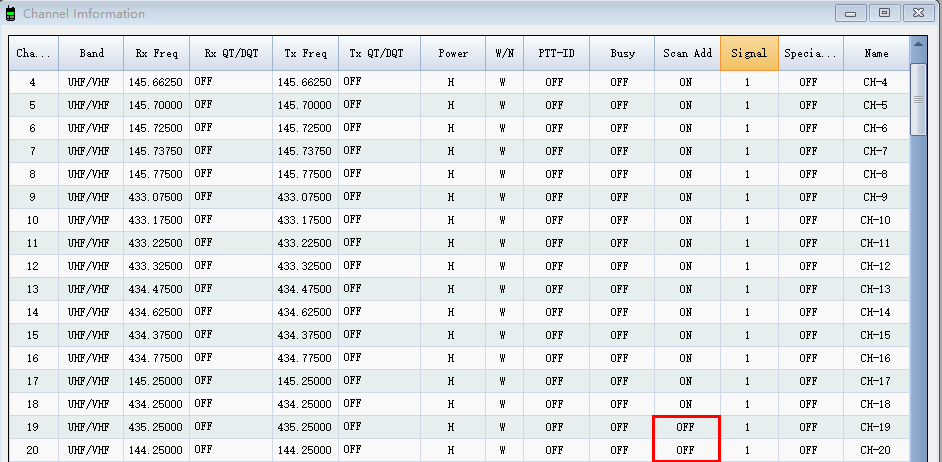Select Tx Freq cell 145.25000
Viewport: 942px width, 462px height.
[x=305, y=381]
